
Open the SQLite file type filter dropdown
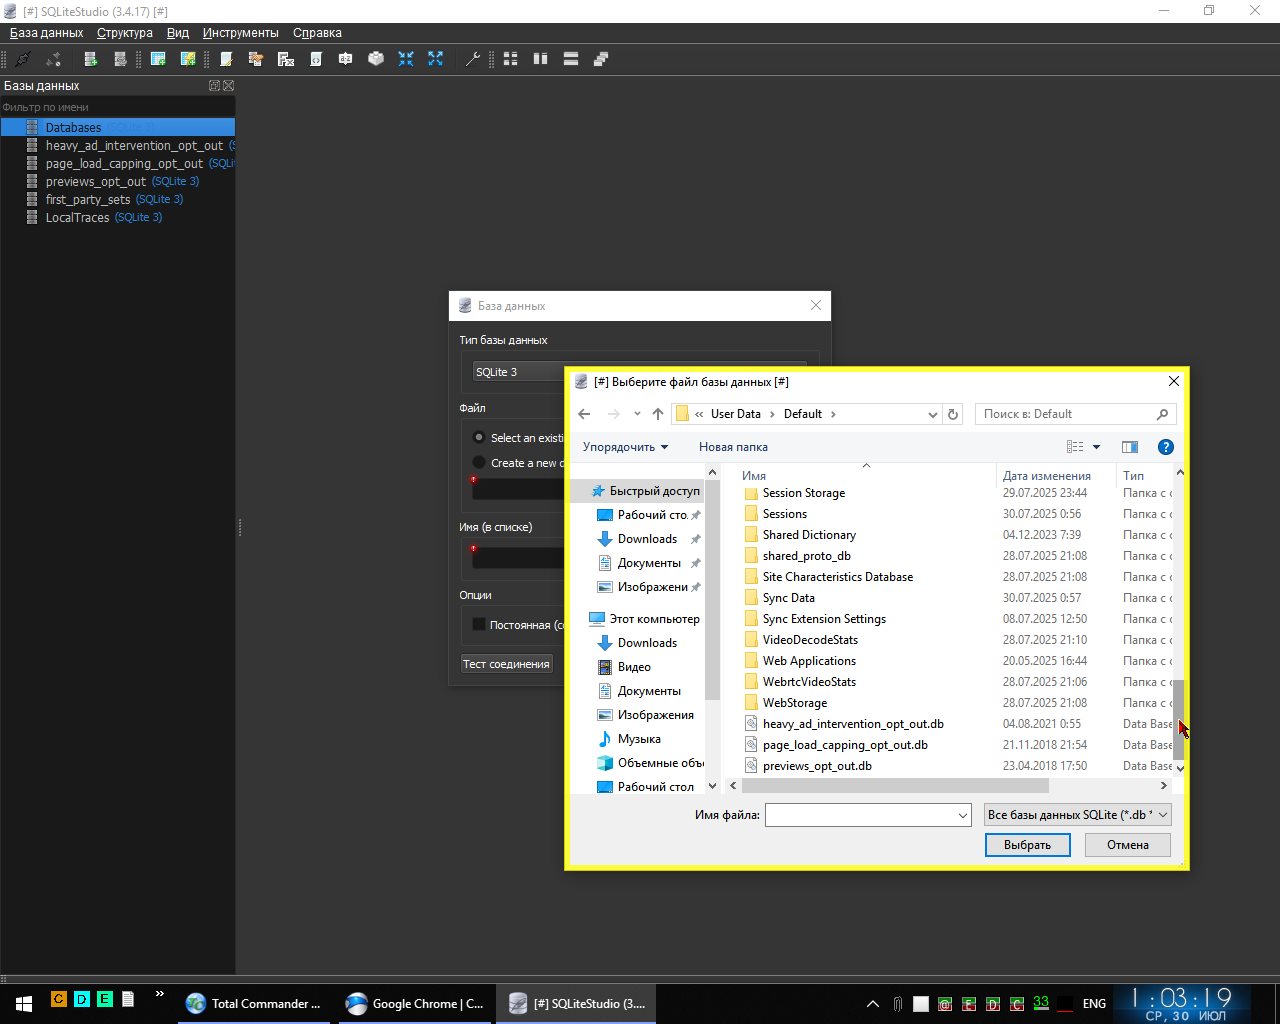click(1077, 815)
